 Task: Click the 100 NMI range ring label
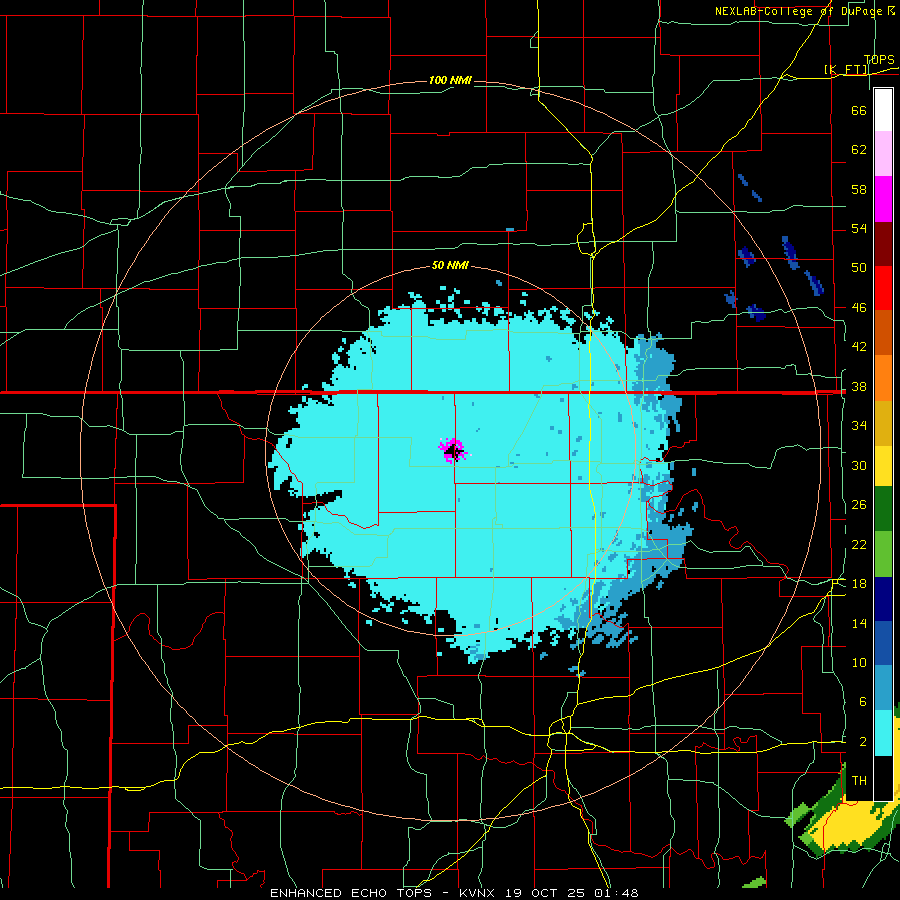pos(450,80)
